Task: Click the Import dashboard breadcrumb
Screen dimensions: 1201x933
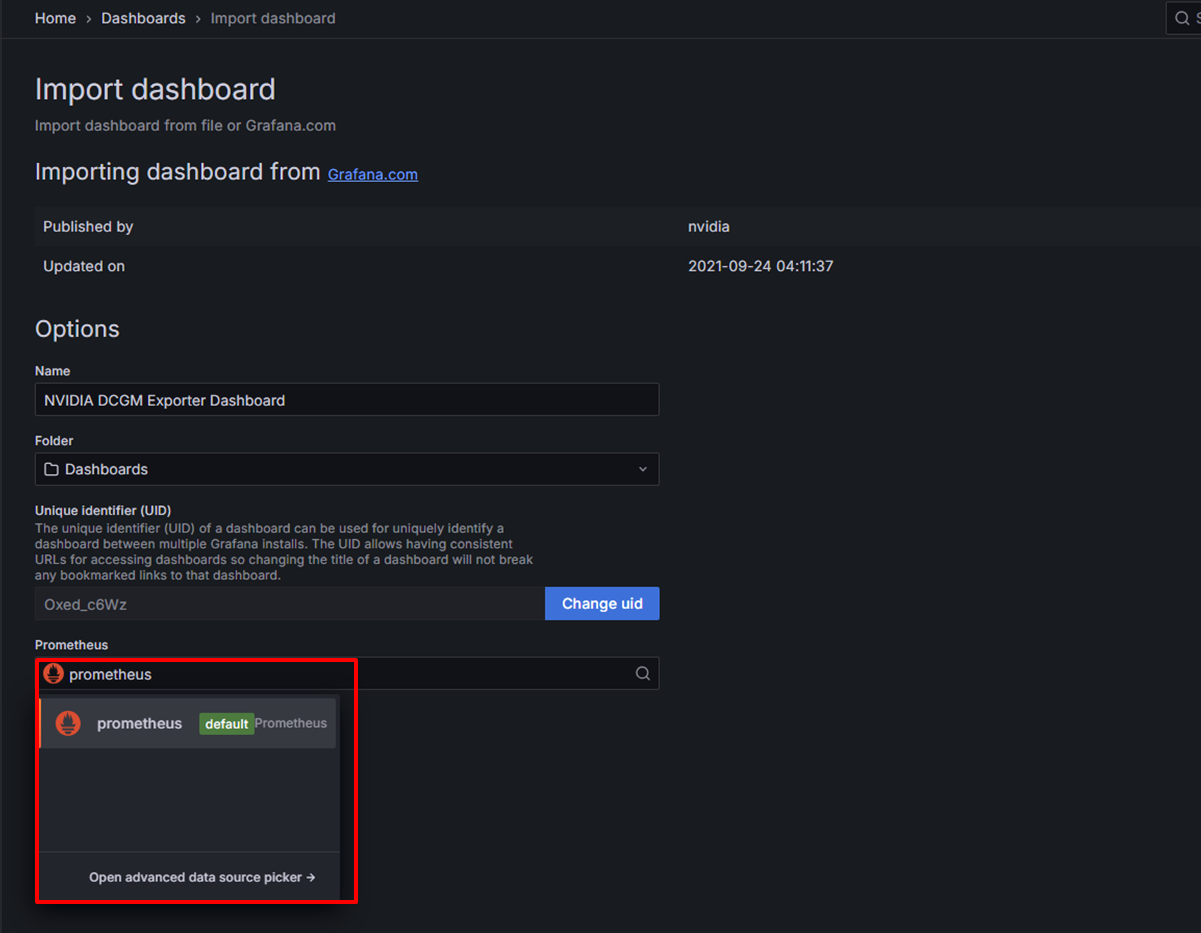Action: [272, 19]
